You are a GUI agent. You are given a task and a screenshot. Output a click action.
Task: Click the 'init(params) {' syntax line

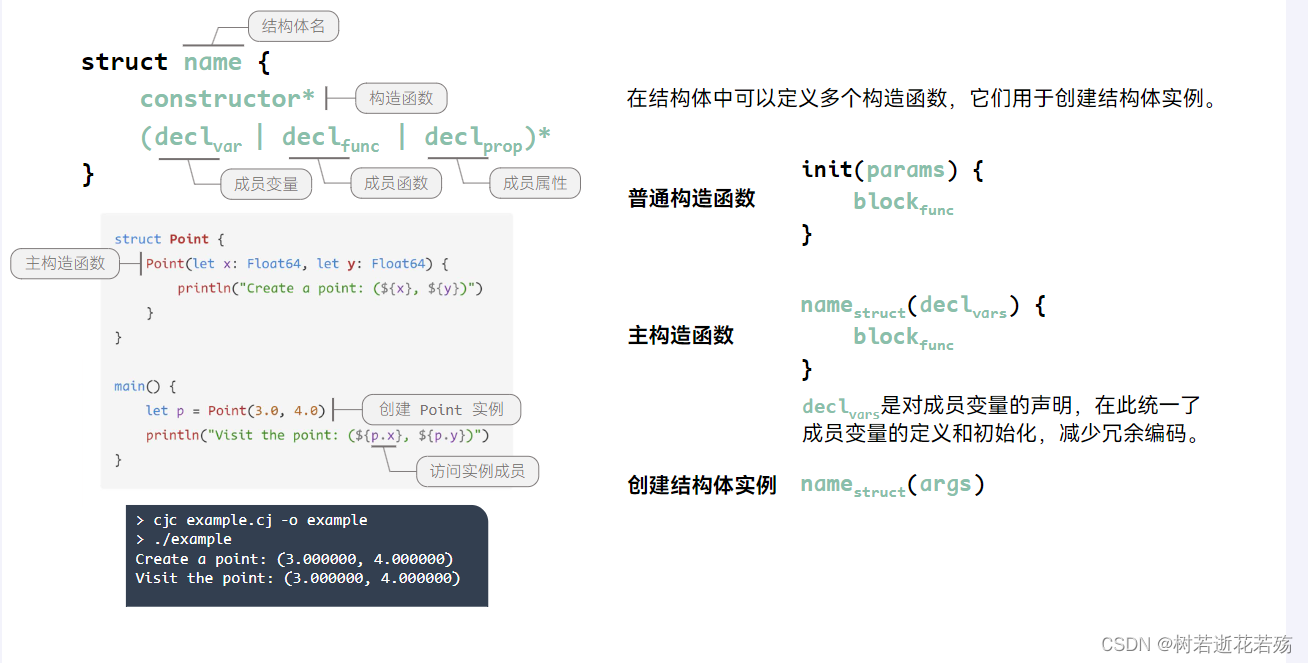pyautogui.click(x=892, y=170)
